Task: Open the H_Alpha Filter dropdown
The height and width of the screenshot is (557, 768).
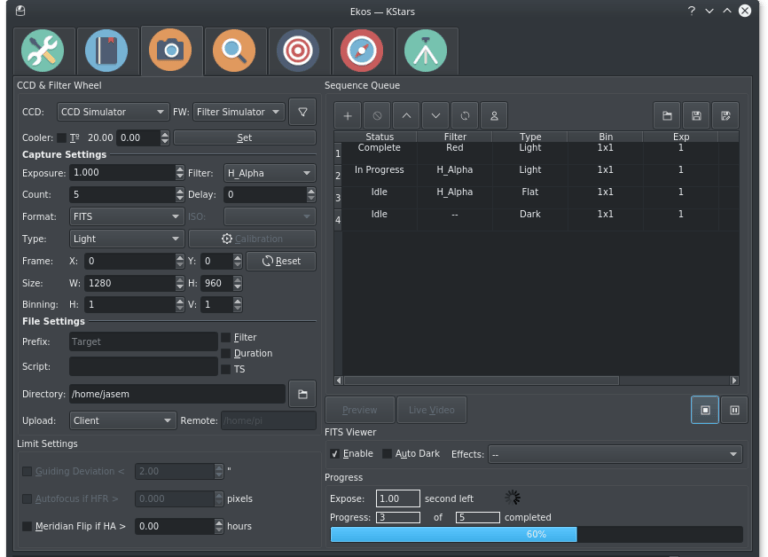Action: 269,173
